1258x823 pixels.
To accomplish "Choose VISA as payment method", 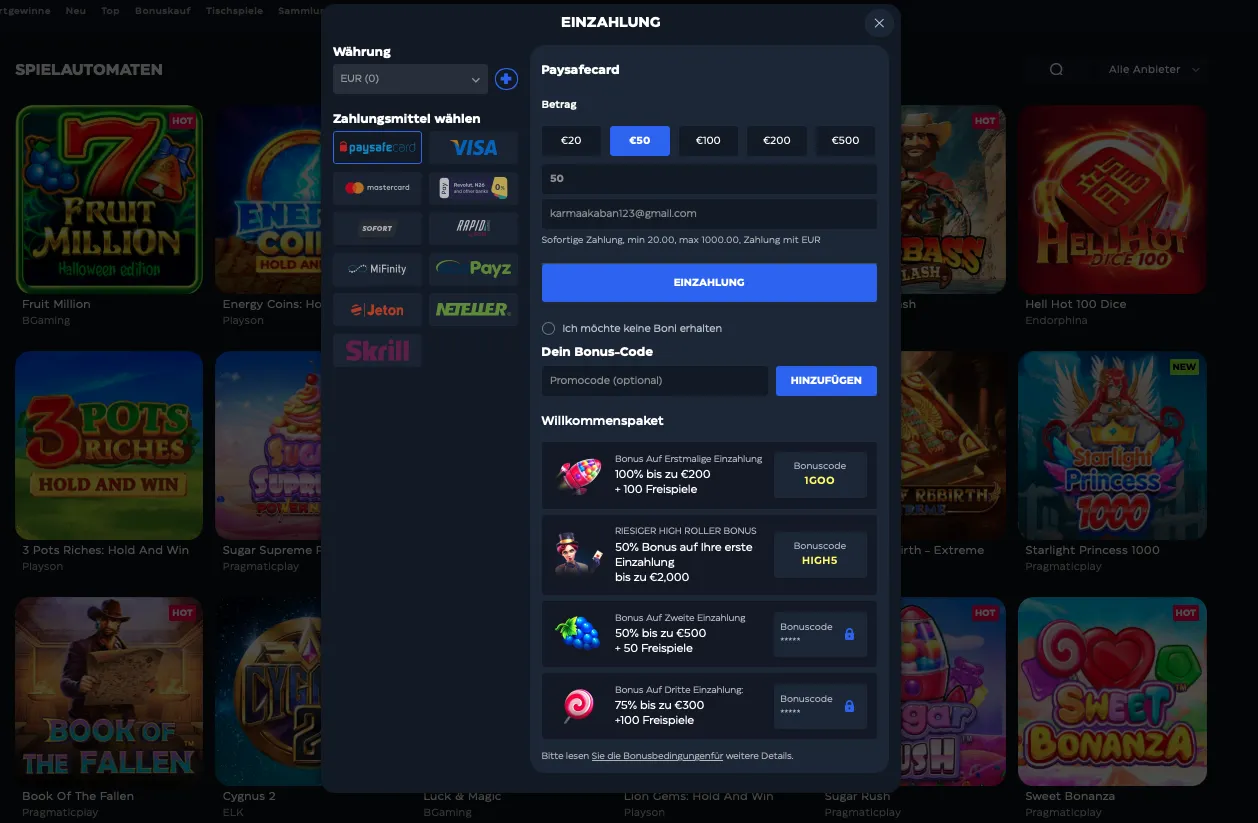I will click(473, 147).
